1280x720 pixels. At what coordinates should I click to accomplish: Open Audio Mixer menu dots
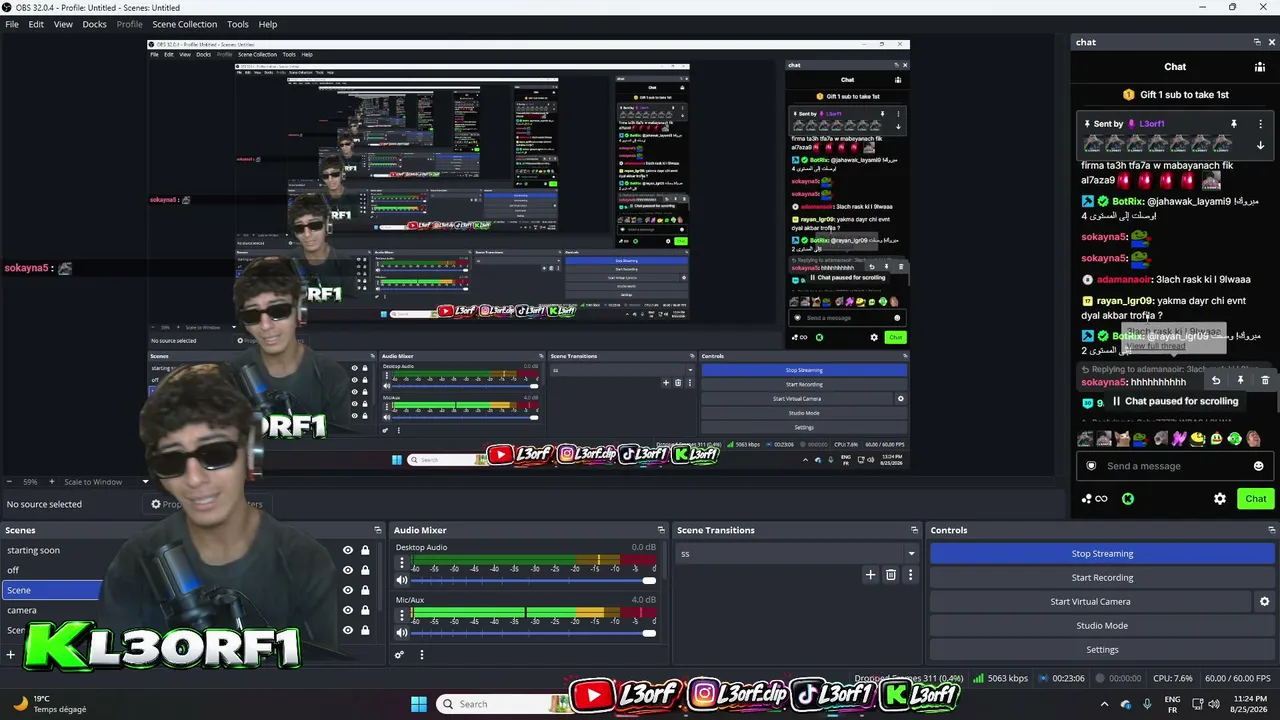click(421, 655)
